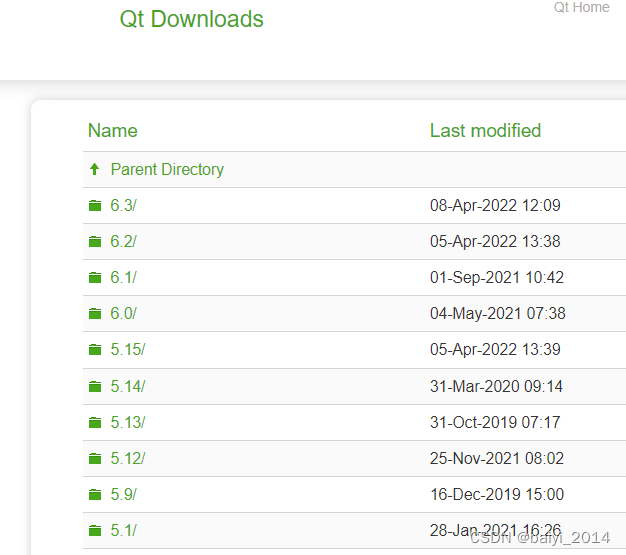Click the folder icon for 6.0/
The image size is (626, 555).
click(95, 313)
